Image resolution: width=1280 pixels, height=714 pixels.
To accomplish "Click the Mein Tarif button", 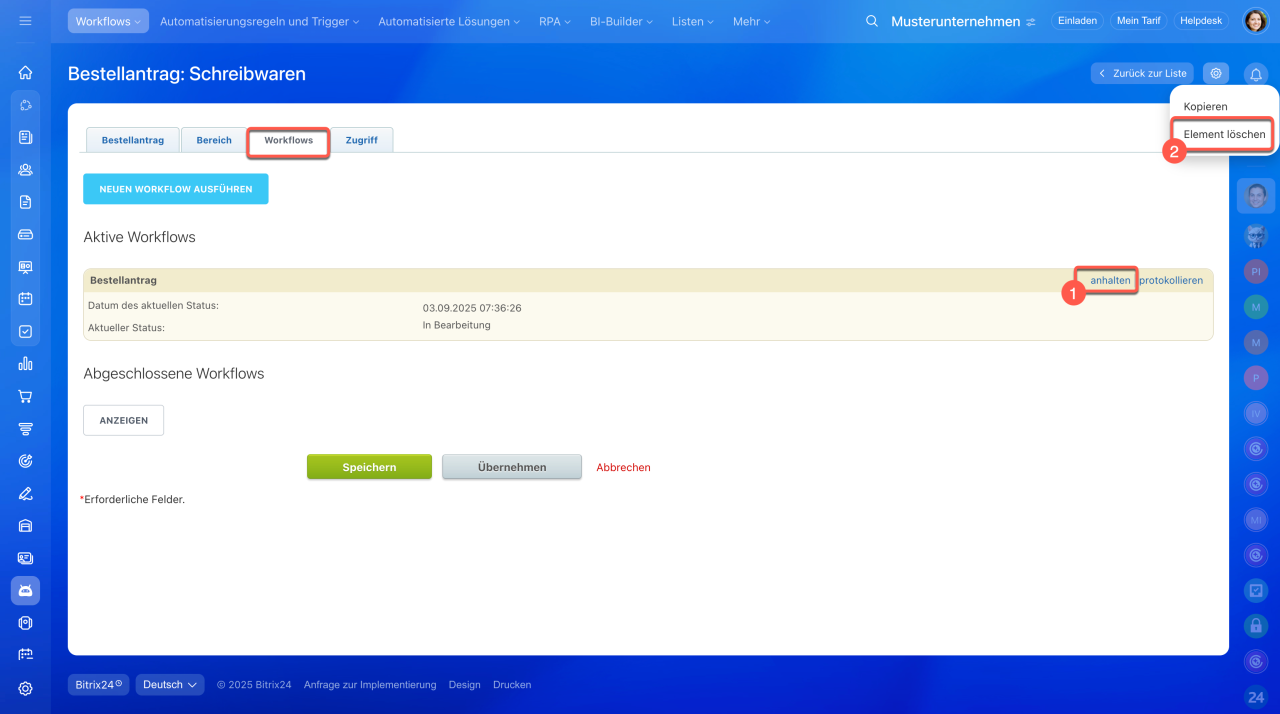I will (x=1138, y=21).
